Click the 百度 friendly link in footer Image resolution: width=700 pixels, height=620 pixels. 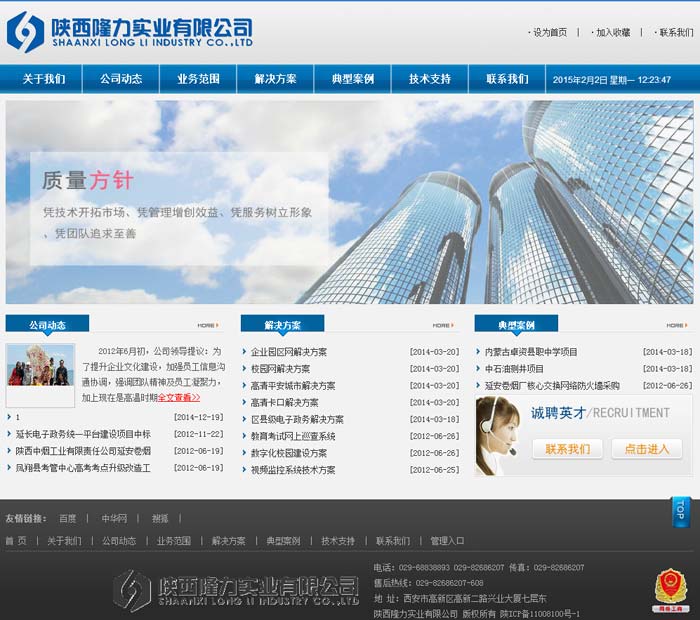click(67, 518)
